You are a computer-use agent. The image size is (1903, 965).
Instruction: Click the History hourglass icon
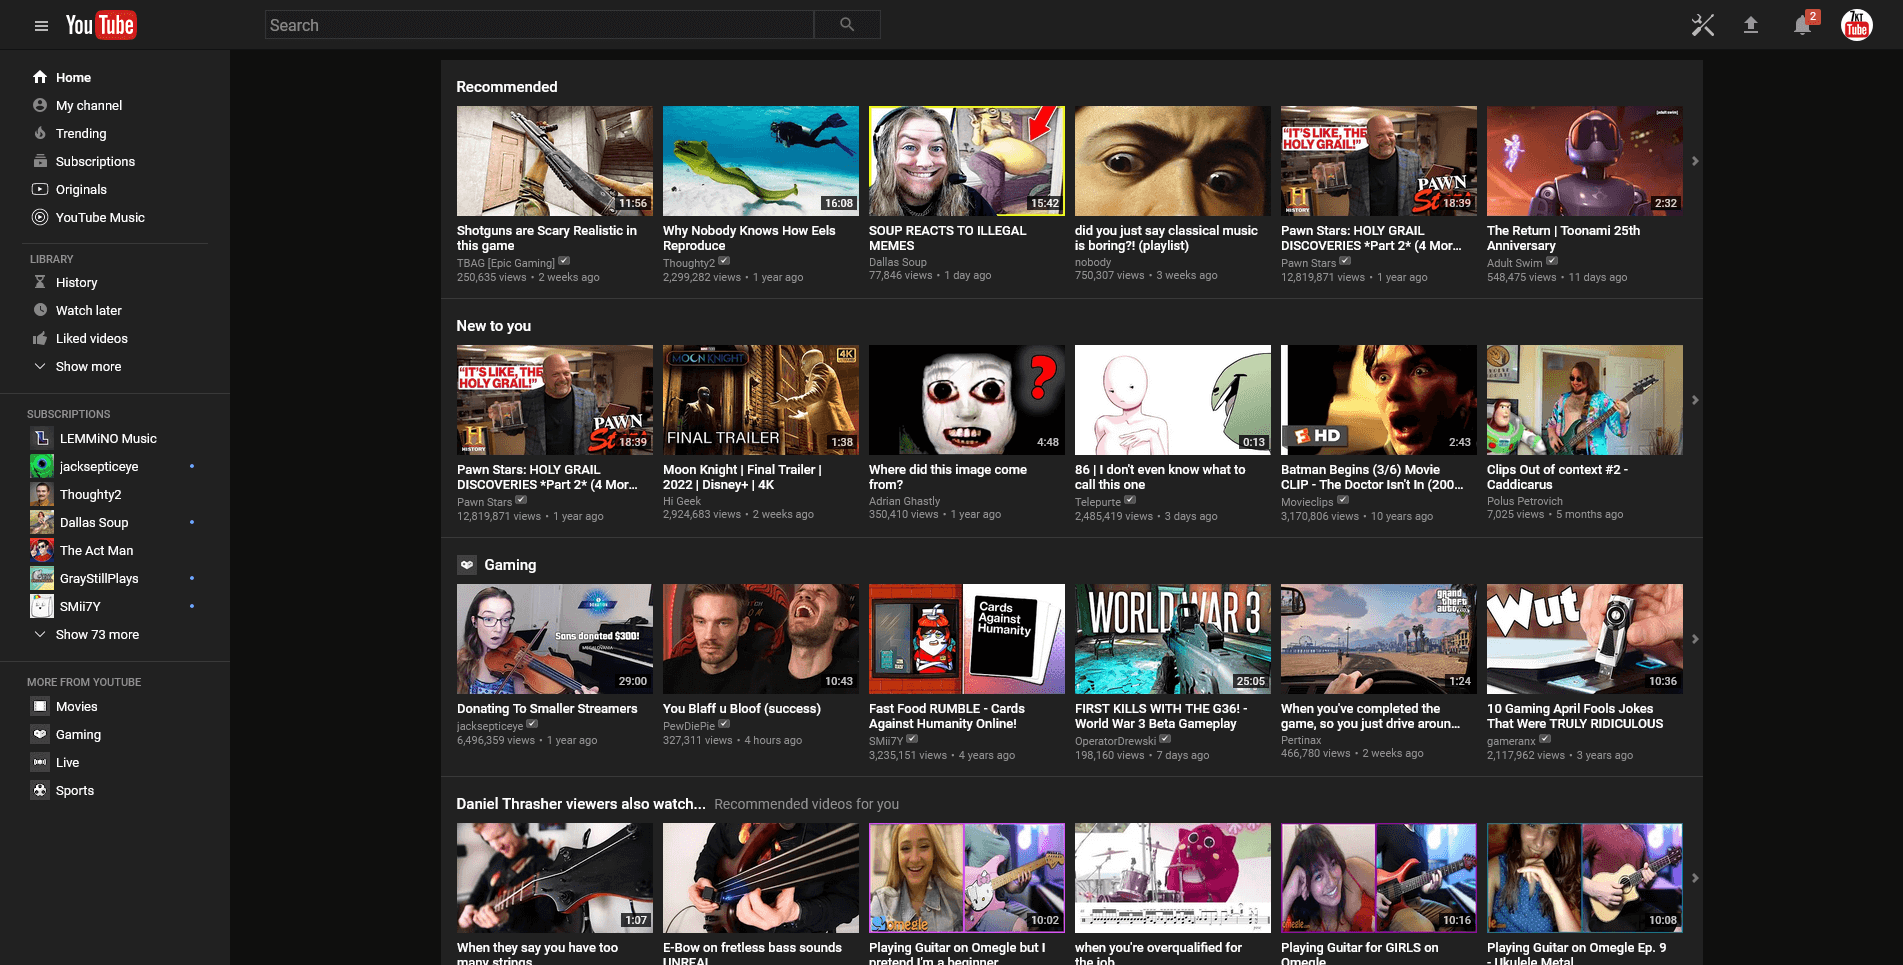[x=40, y=282]
